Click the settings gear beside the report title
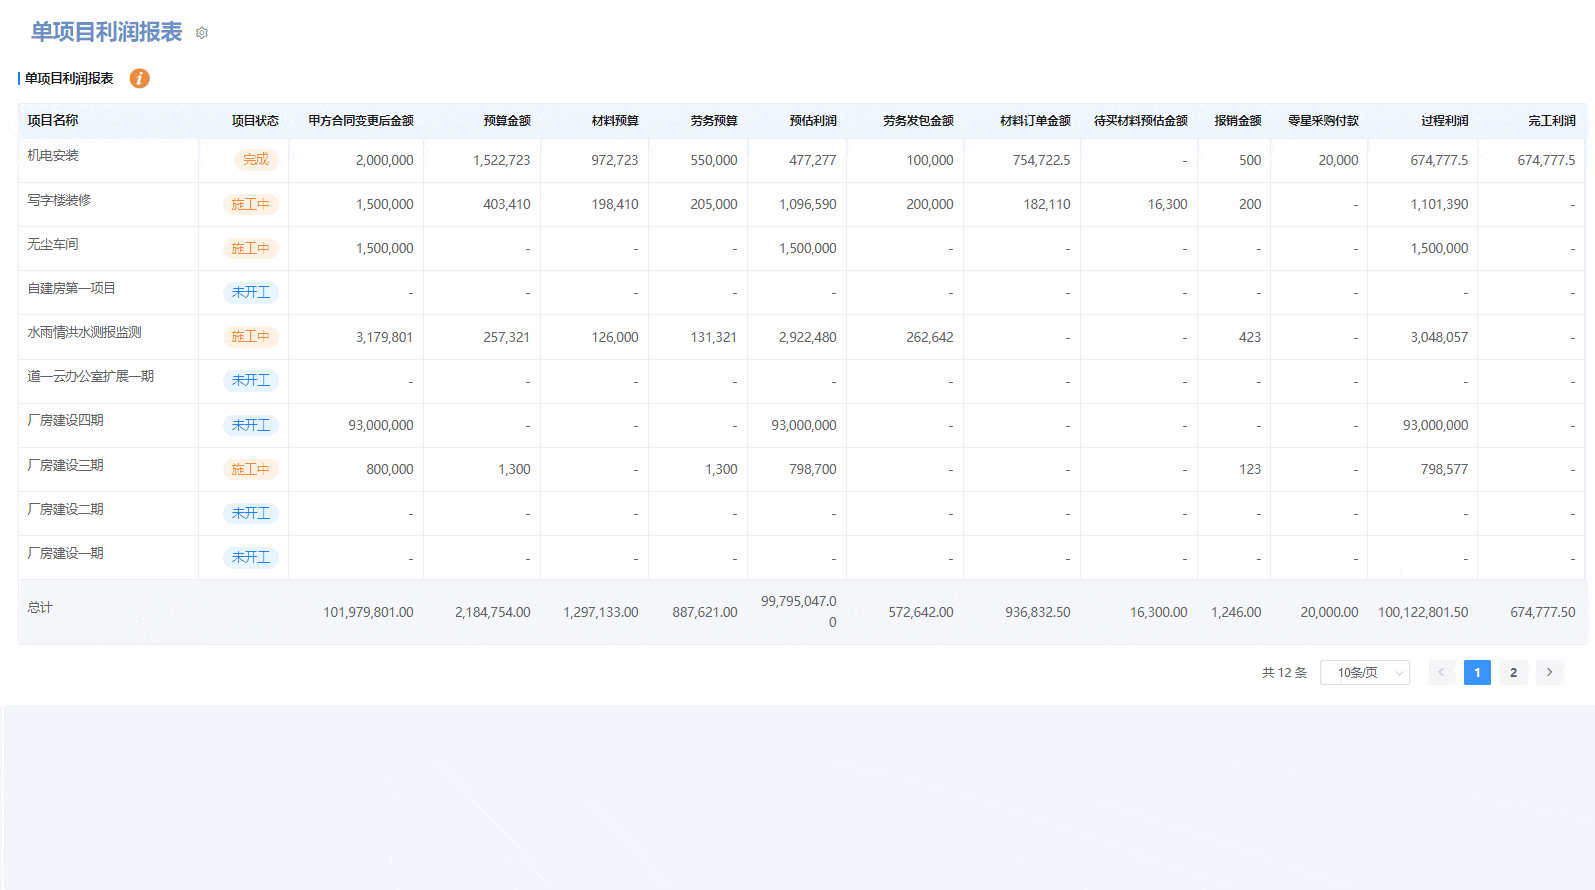Screen dimensions: 1595x890 [202, 33]
